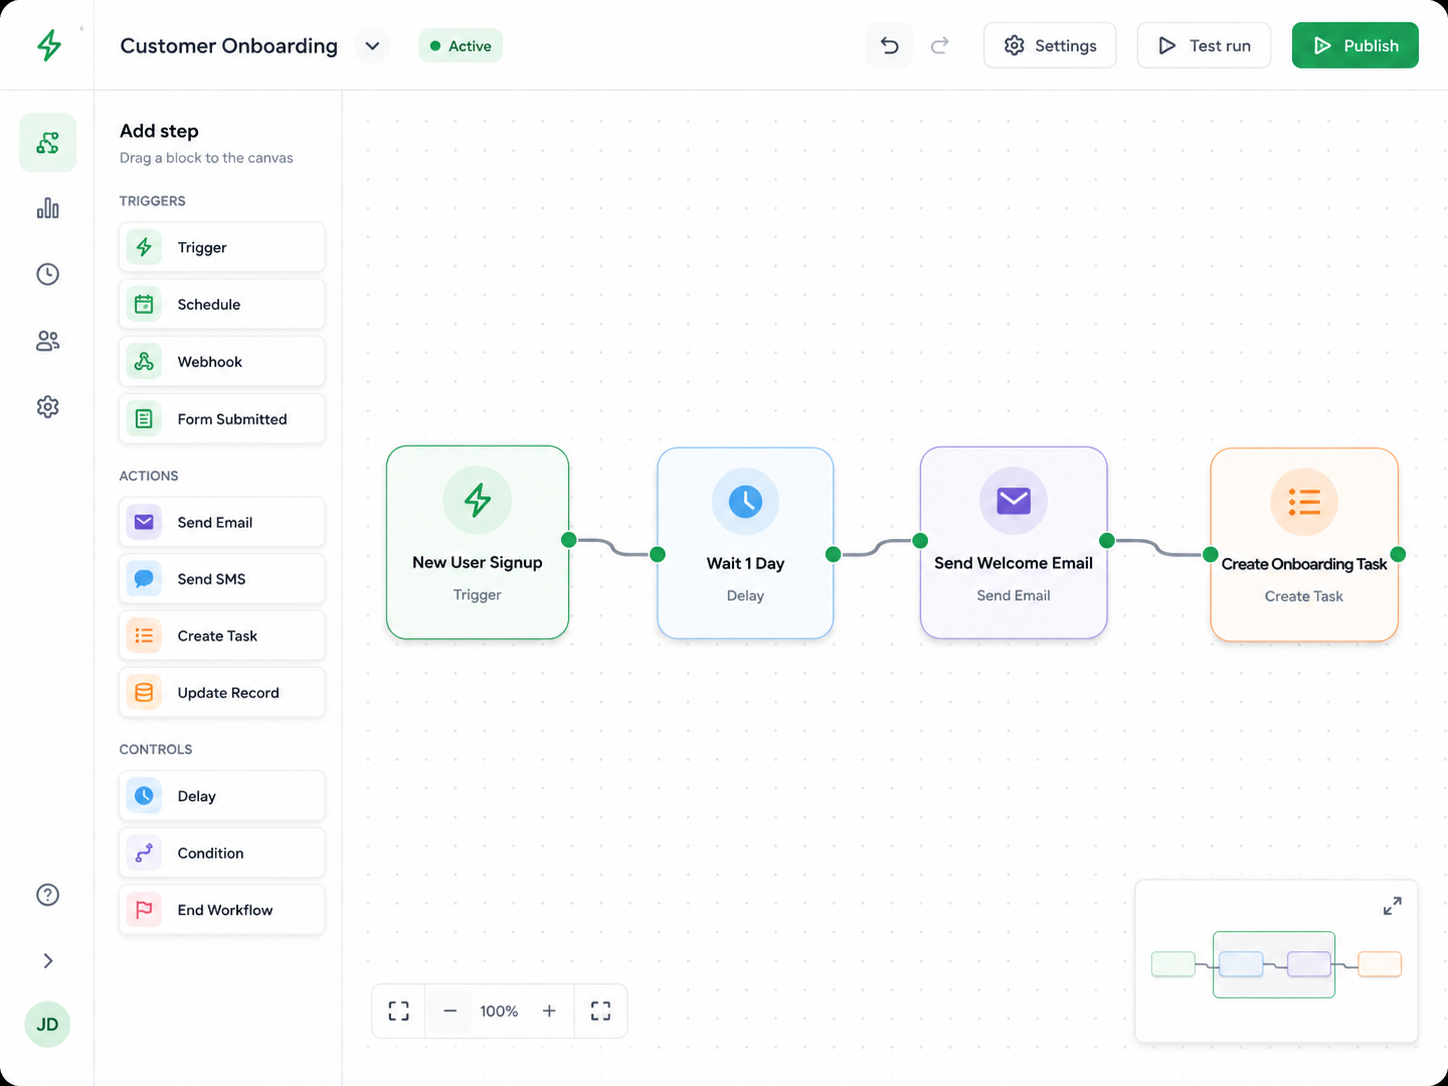The image size is (1448, 1086).
Task: Start a Test run
Action: coord(1204,46)
